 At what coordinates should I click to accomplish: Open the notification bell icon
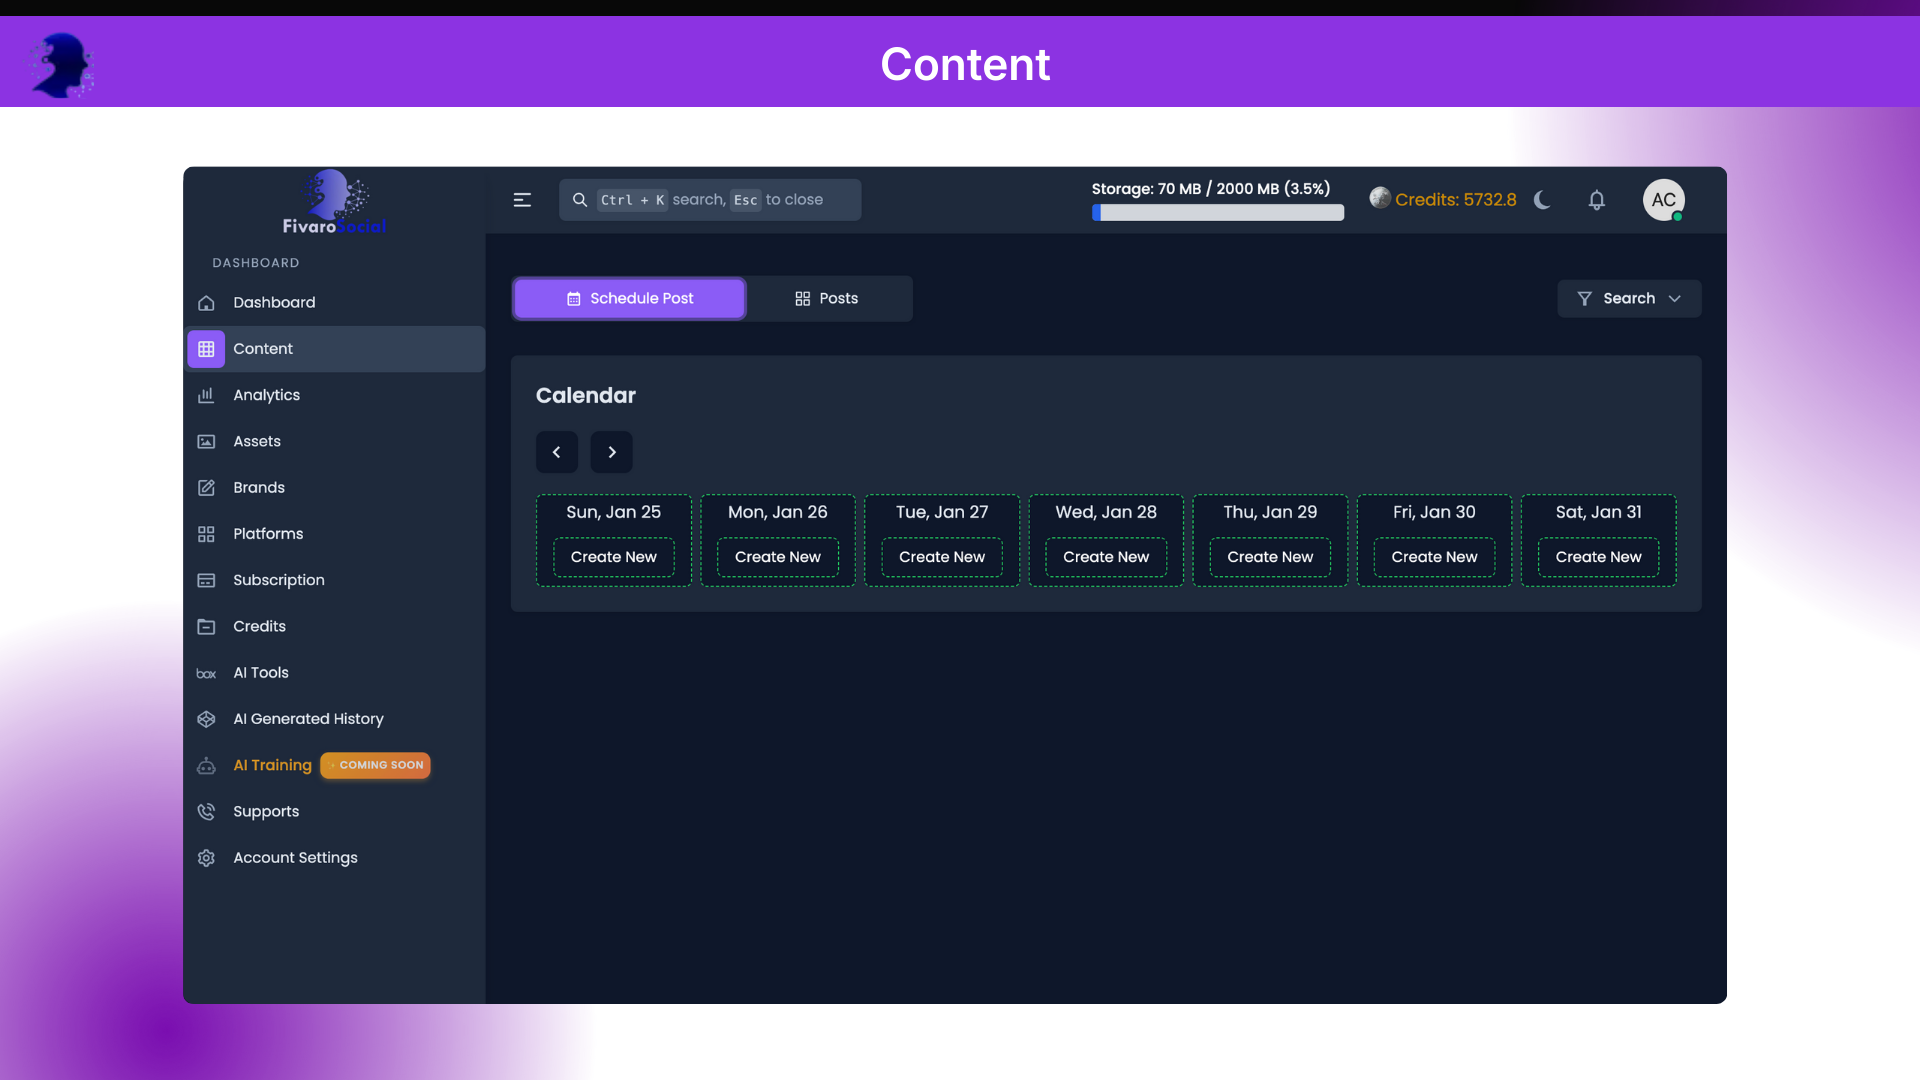point(1596,200)
